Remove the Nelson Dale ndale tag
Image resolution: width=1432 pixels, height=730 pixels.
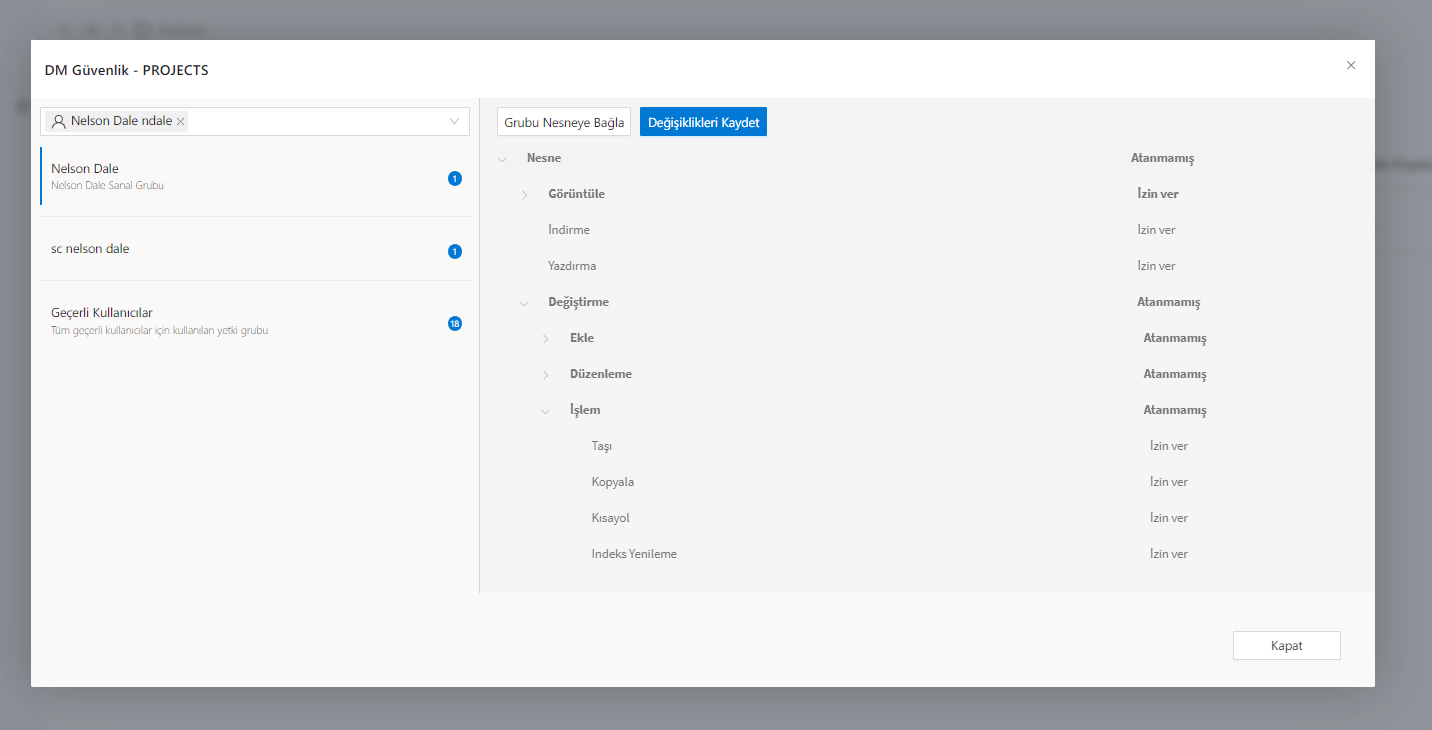tap(180, 121)
